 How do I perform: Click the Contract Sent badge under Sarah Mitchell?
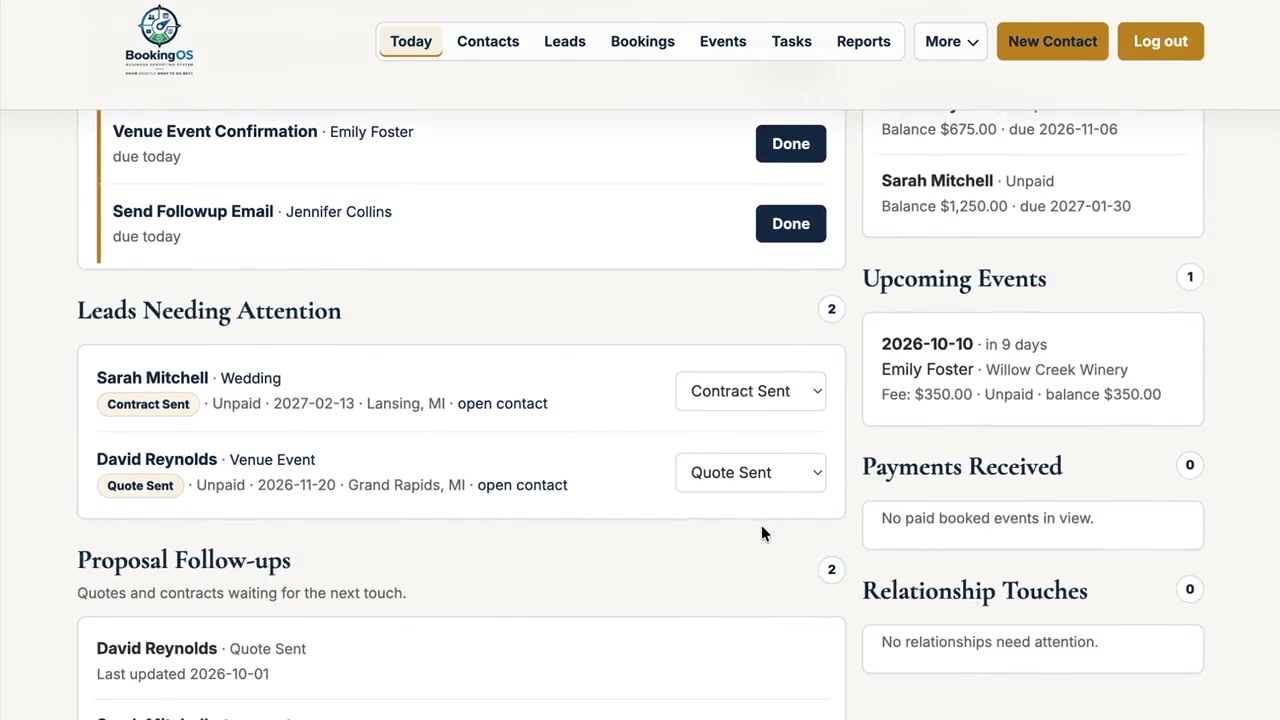[148, 404]
